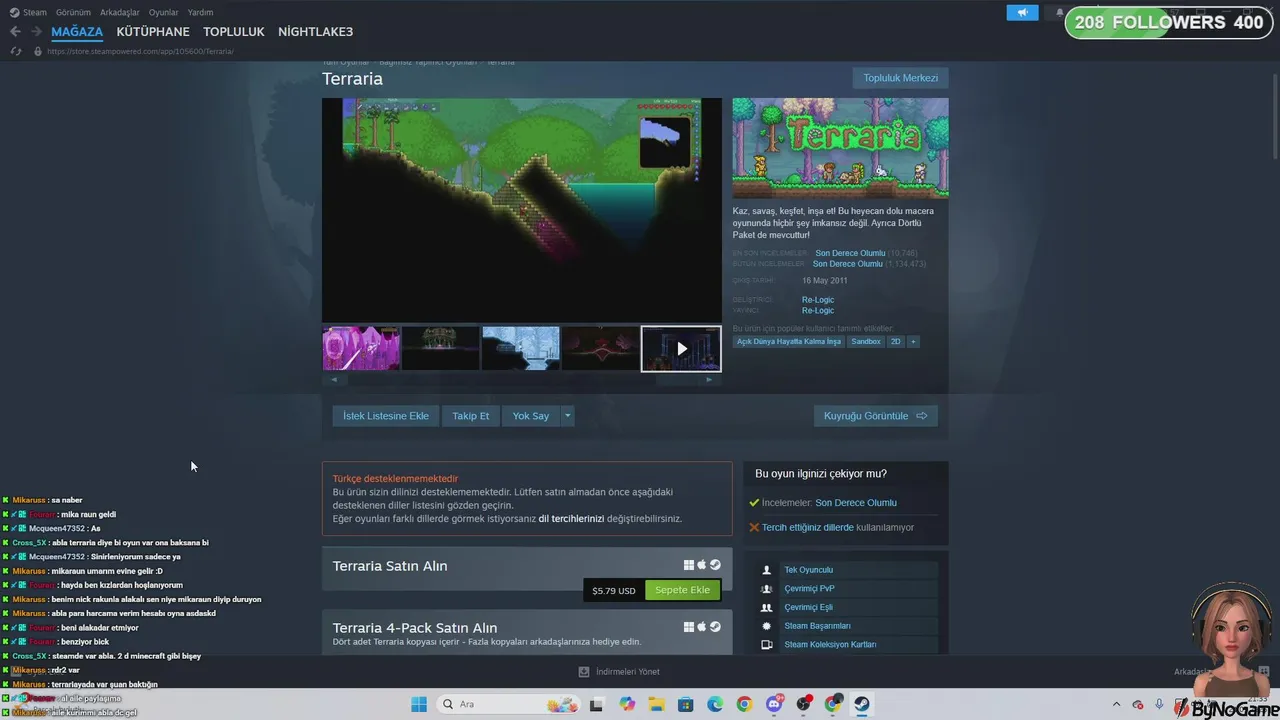
Task: Click the Steam Başarımları achievements icon
Action: [x=767, y=626]
